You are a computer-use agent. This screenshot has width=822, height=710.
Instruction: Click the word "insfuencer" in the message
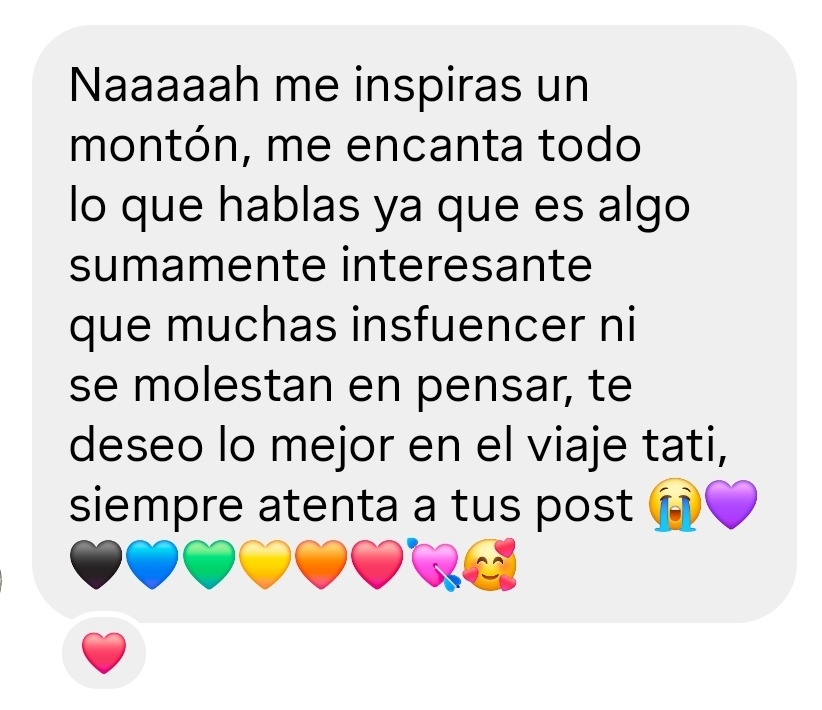pos(468,325)
